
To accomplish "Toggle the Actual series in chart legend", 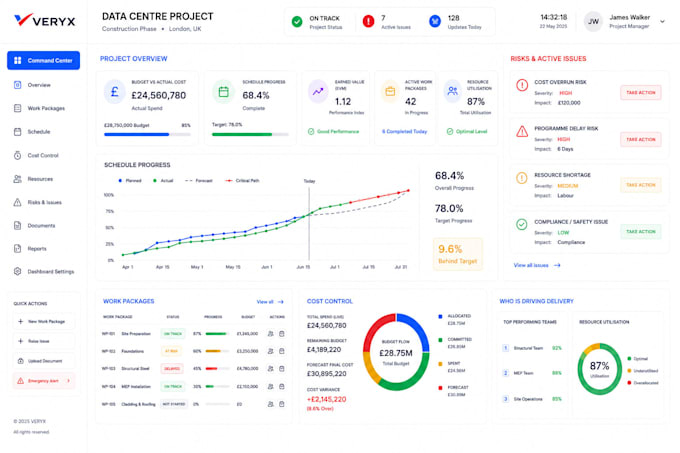I will 163,180.
